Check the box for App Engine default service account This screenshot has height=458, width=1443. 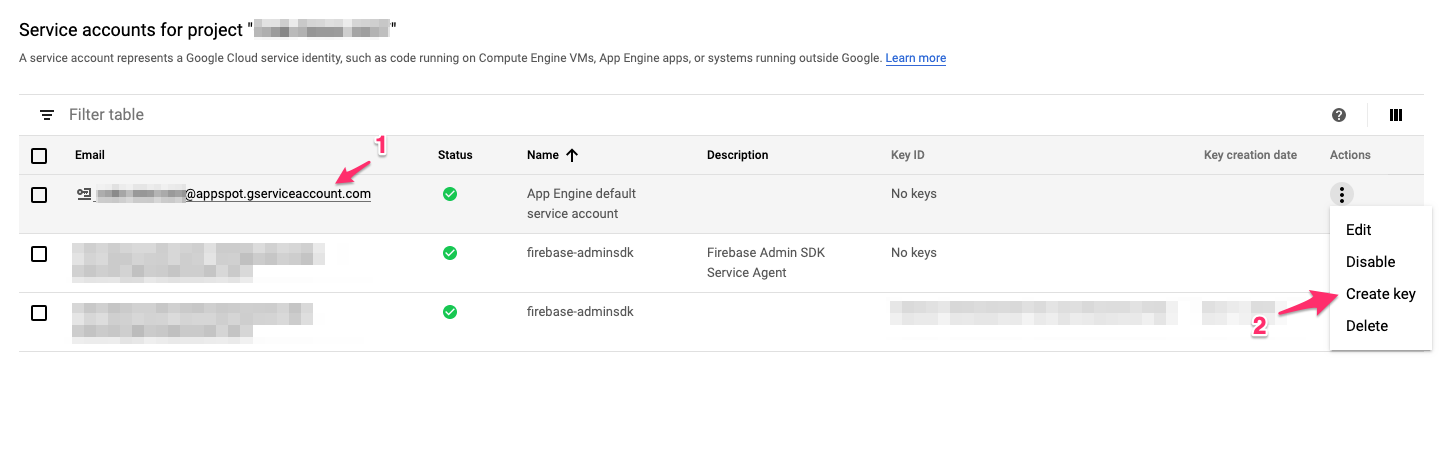pos(39,195)
